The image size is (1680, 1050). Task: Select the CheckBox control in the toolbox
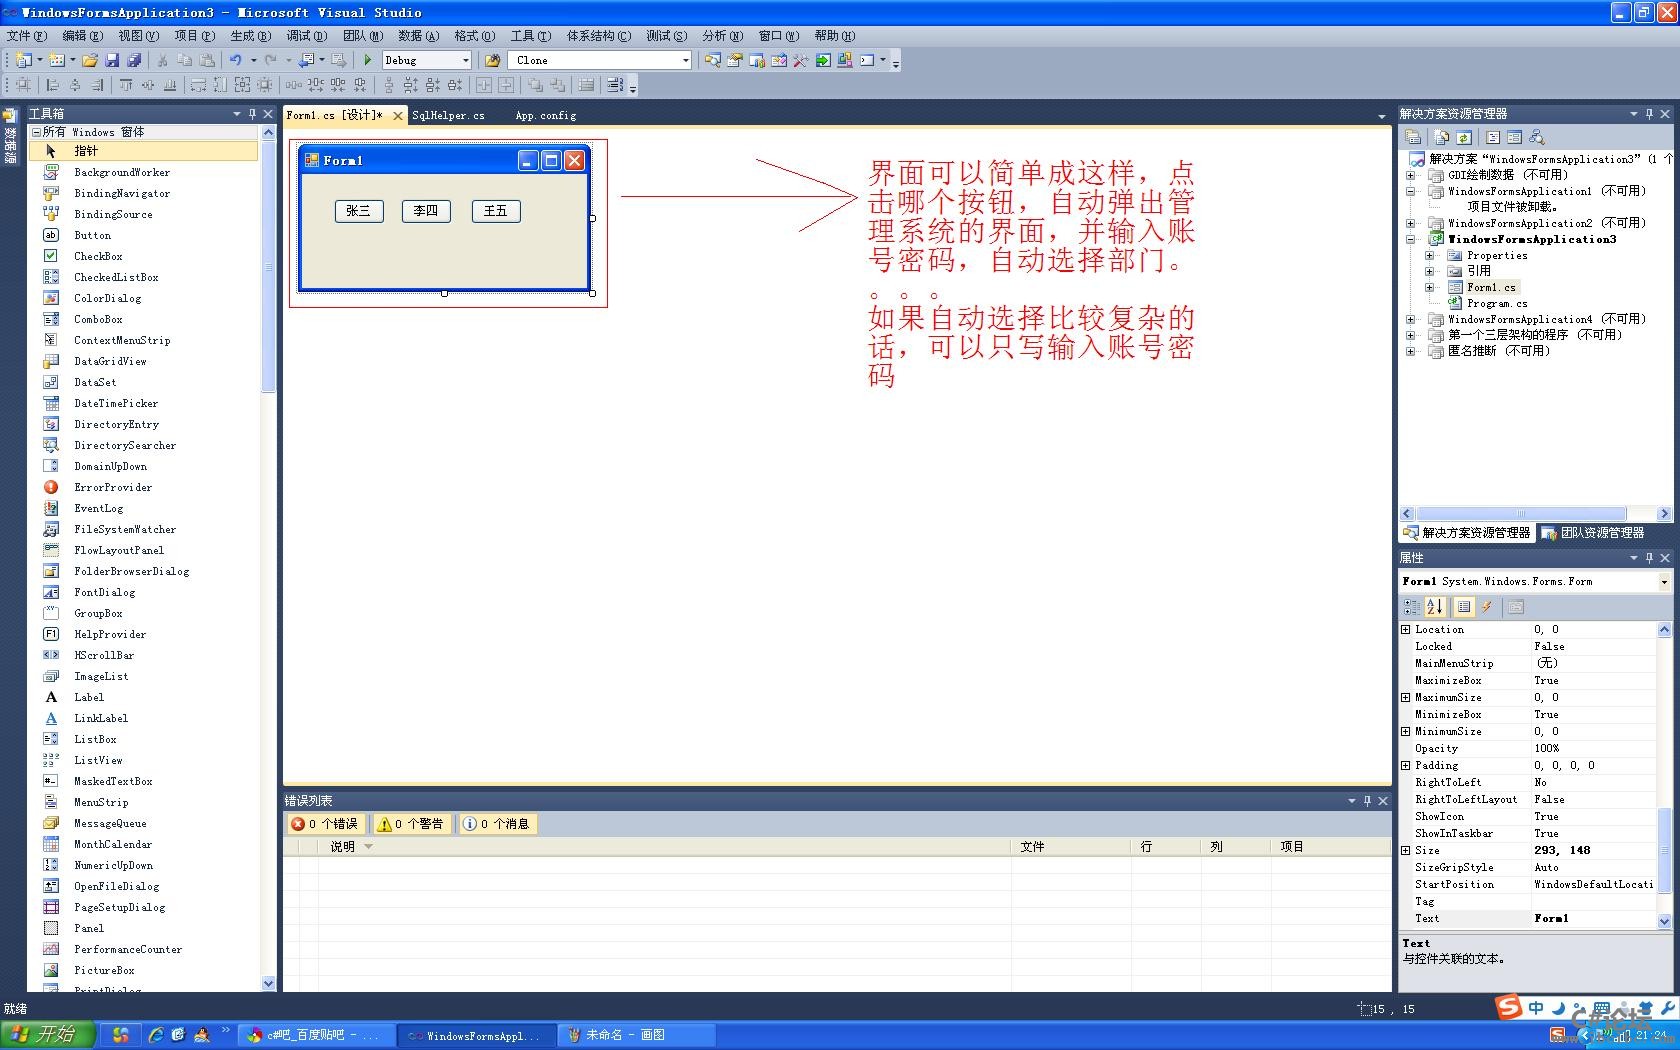click(x=98, y=256)
